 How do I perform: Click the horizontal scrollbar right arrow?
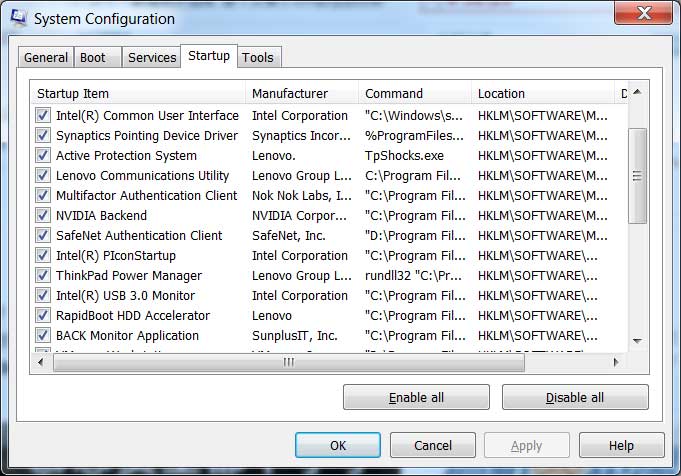click(616, 362)
